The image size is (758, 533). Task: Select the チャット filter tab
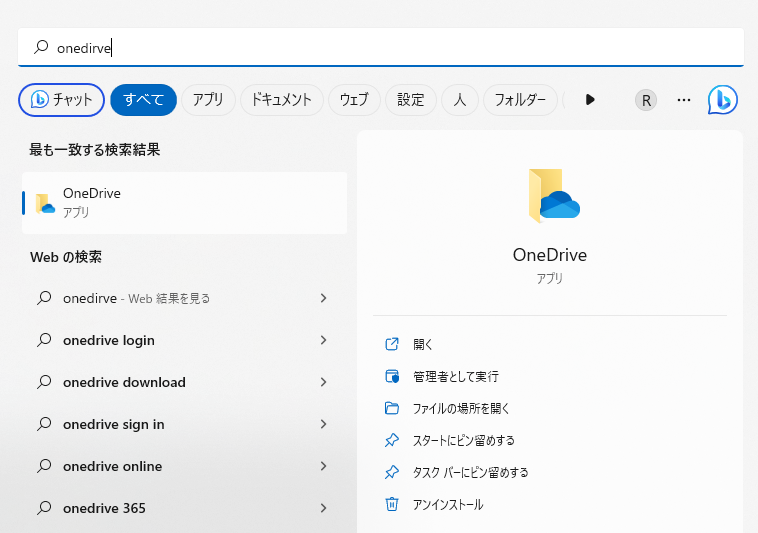[x=61, y=100]
